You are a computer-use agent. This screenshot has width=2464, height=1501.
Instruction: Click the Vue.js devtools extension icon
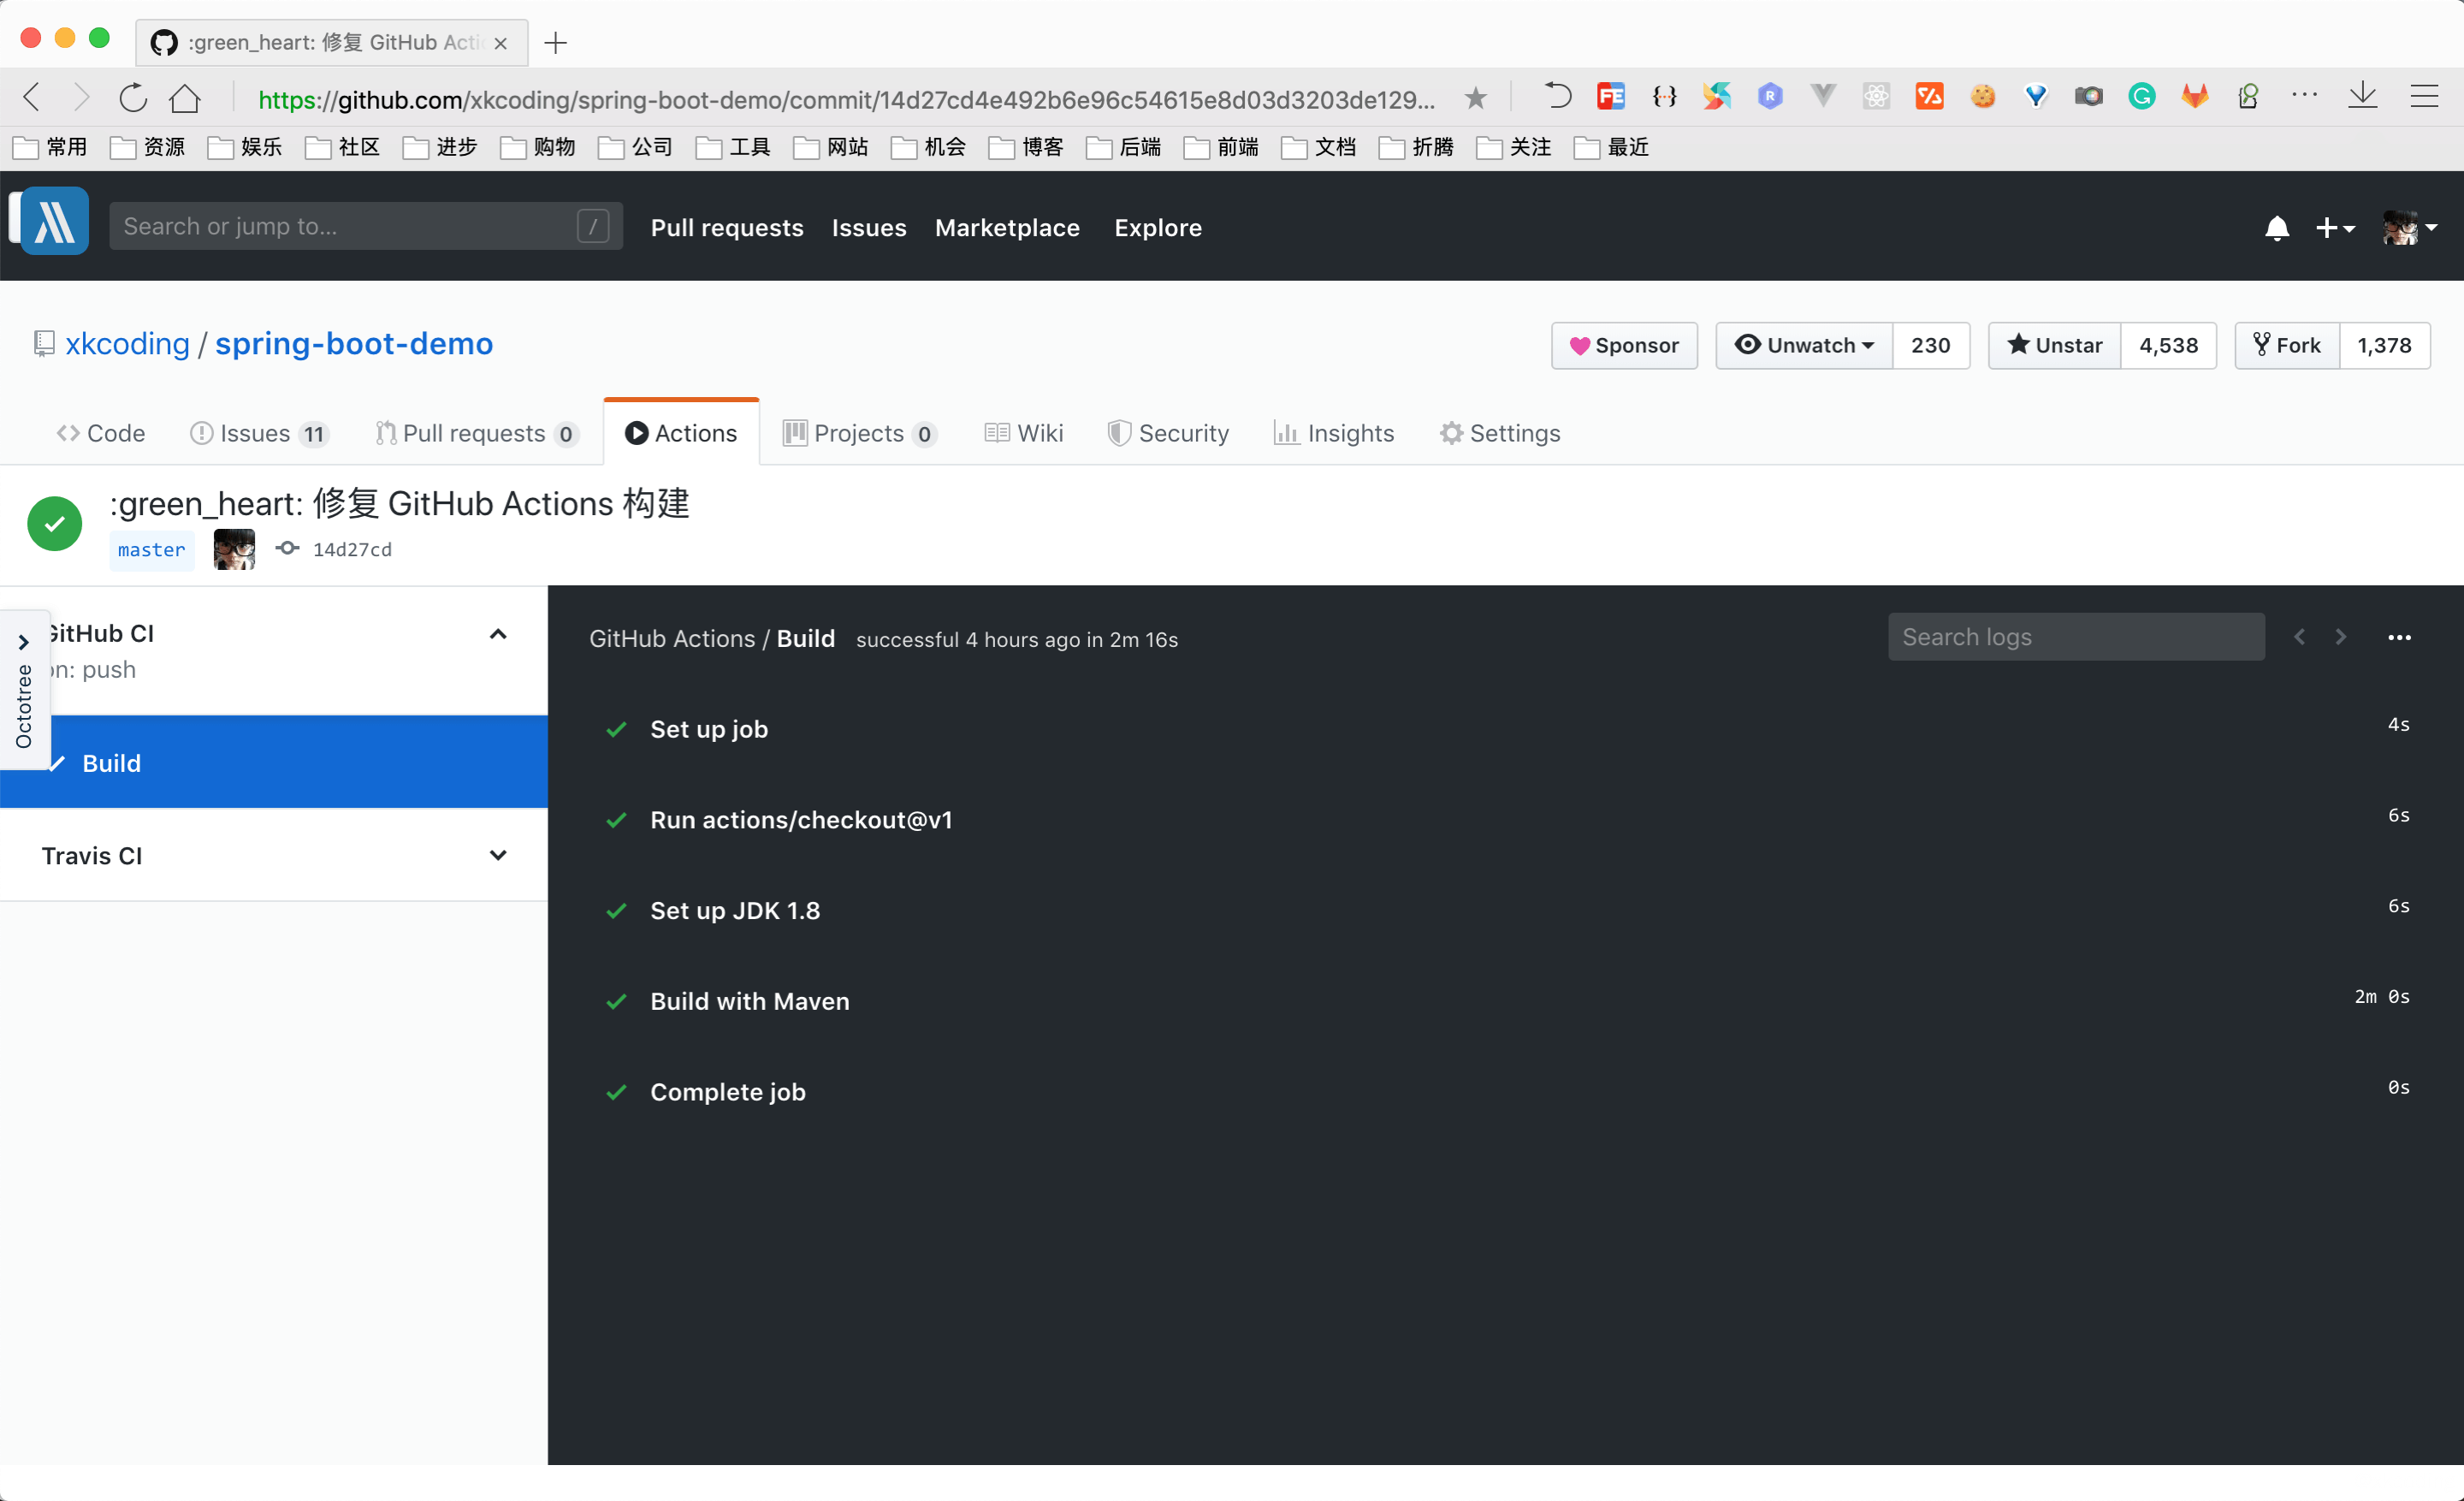pos(1823,96)
